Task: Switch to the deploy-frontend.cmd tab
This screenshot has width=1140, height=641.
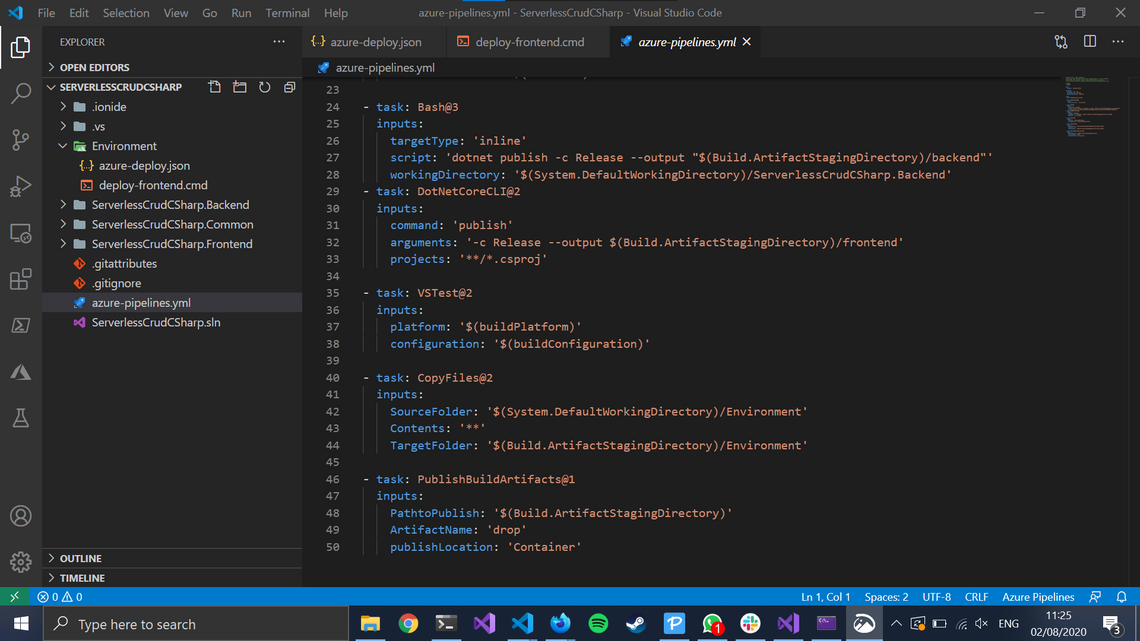Action: (528, 42)
